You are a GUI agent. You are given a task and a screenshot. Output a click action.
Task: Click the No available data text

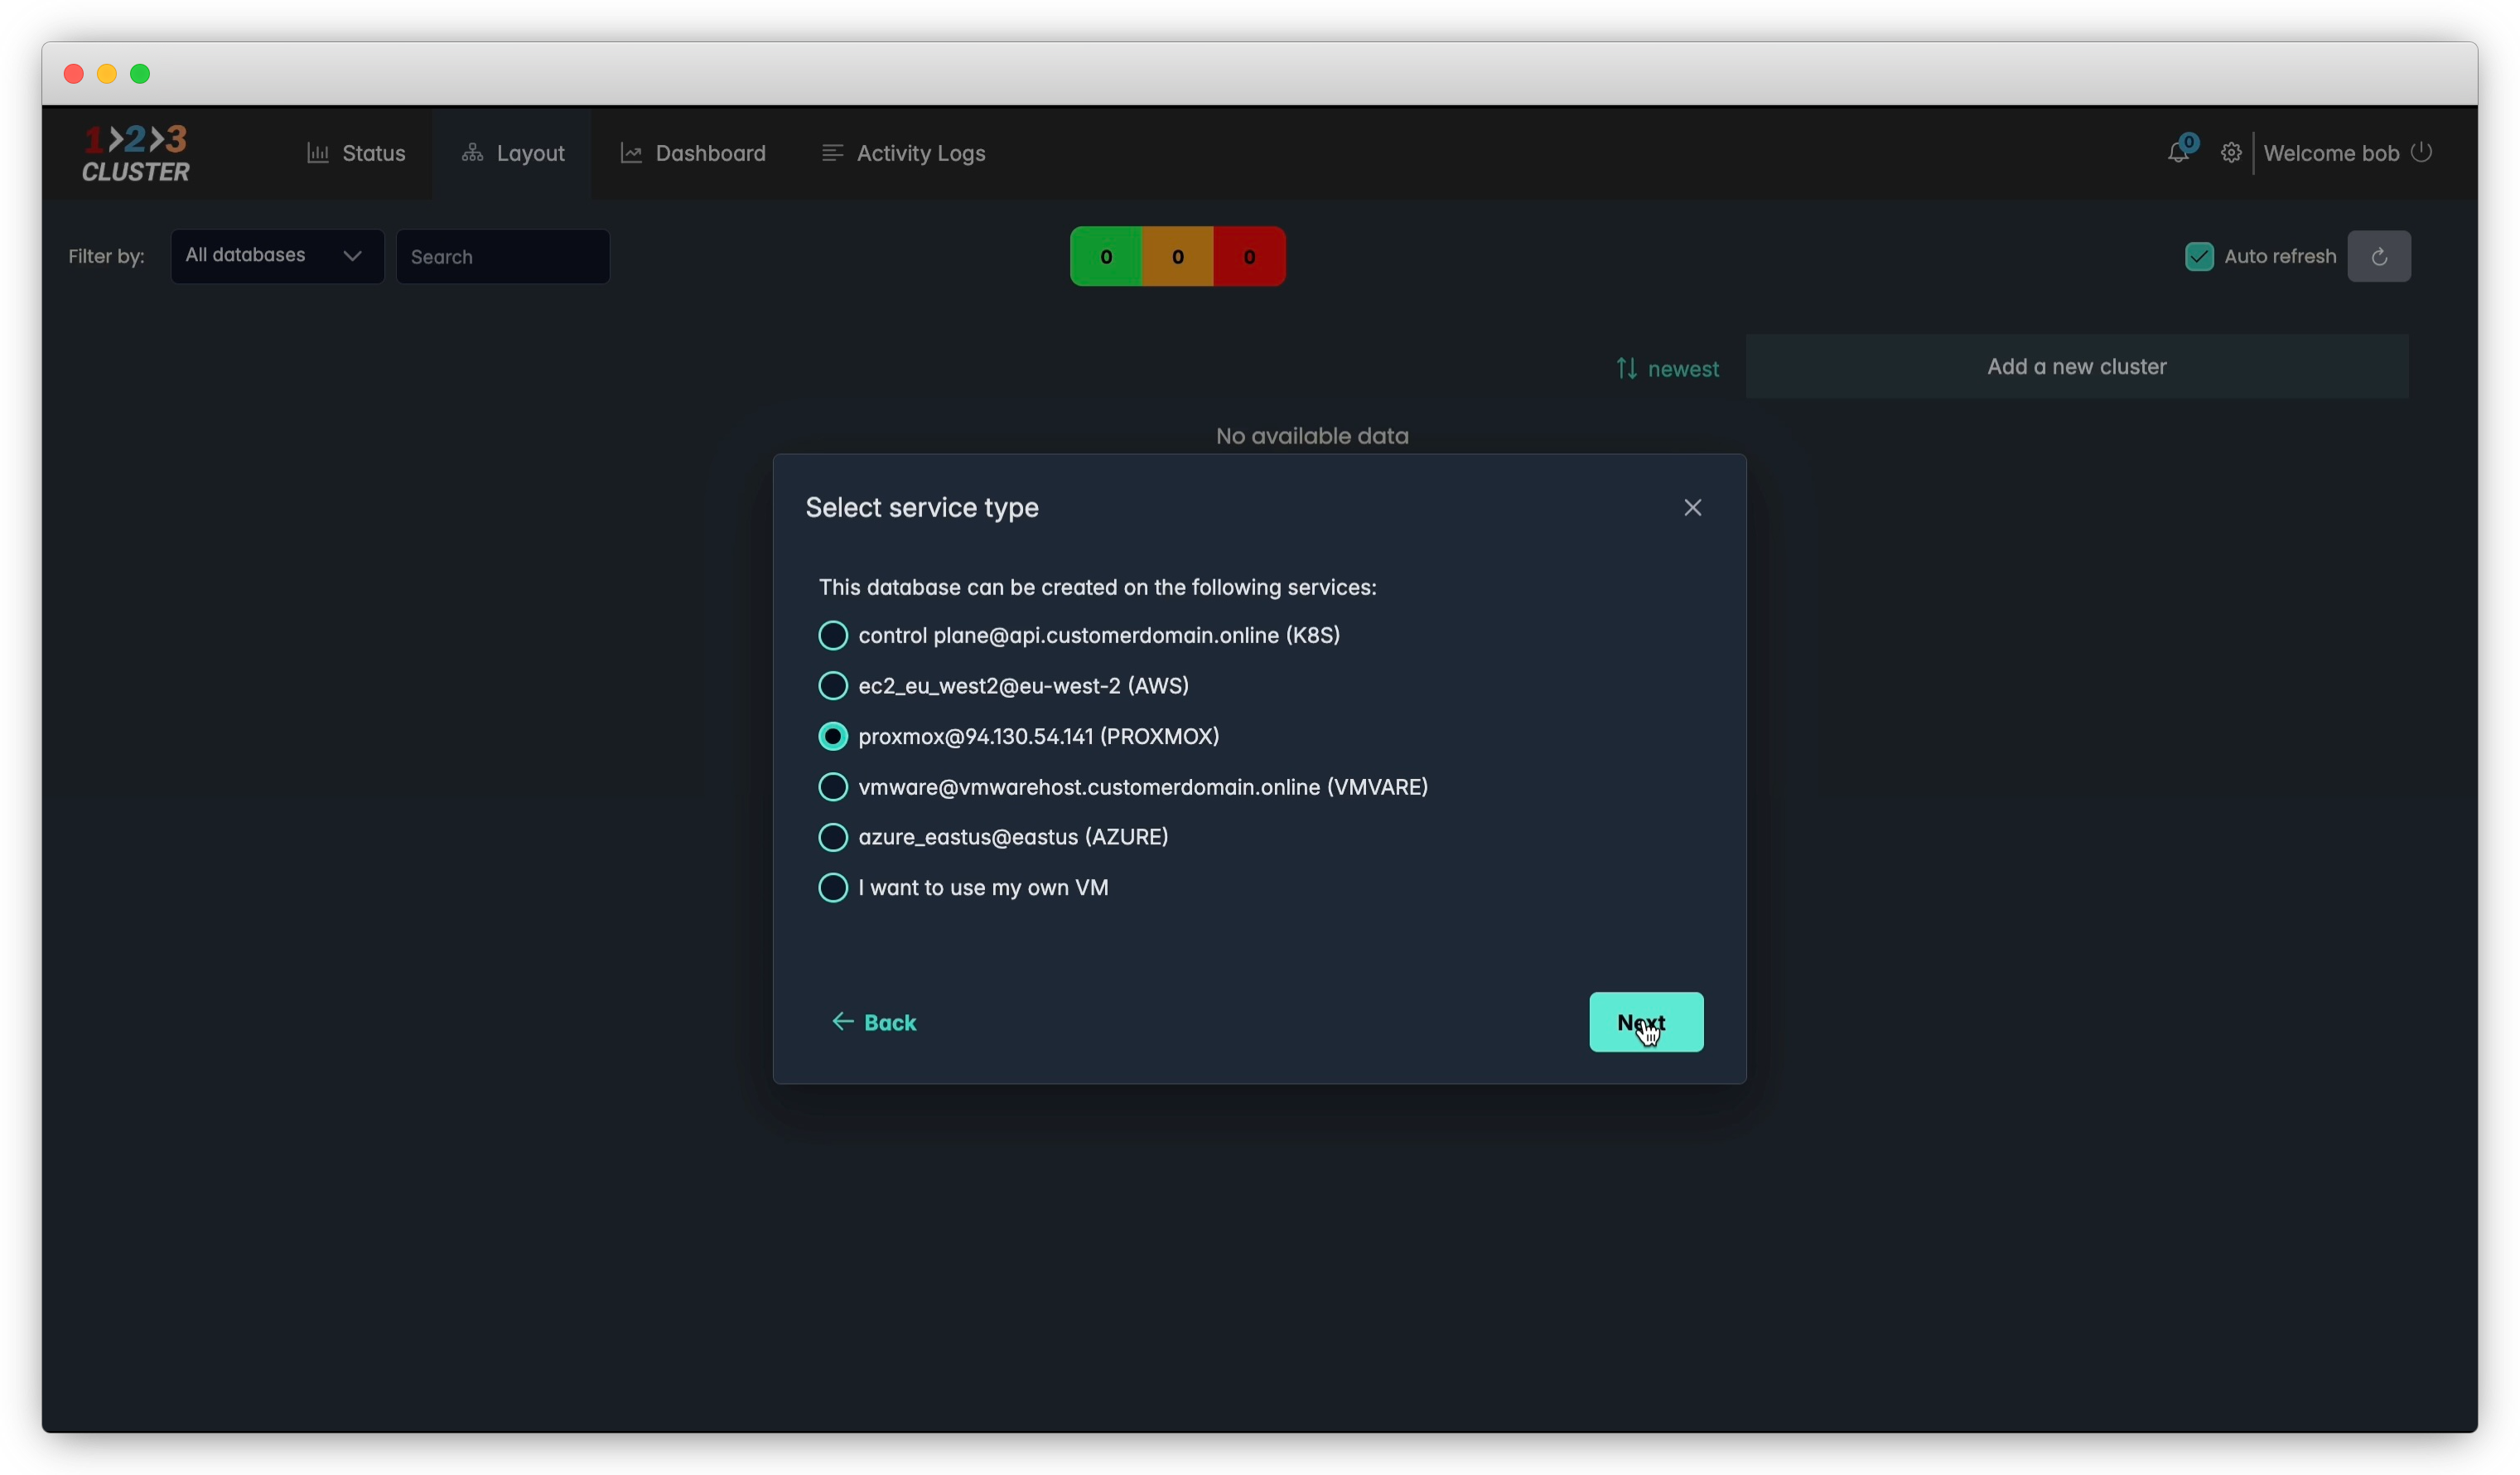(1312, 436)
